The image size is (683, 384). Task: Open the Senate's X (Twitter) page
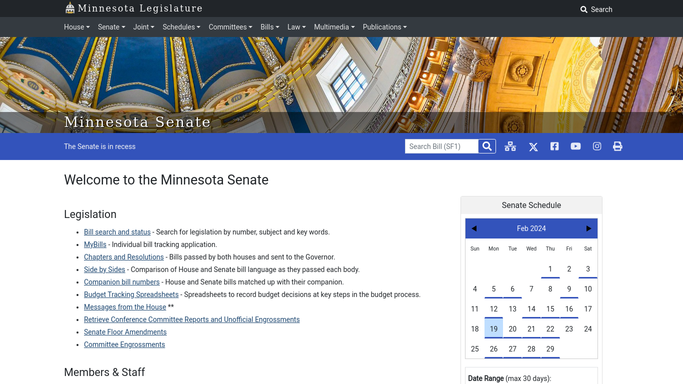pyautogui.click(x=533, y=147)
